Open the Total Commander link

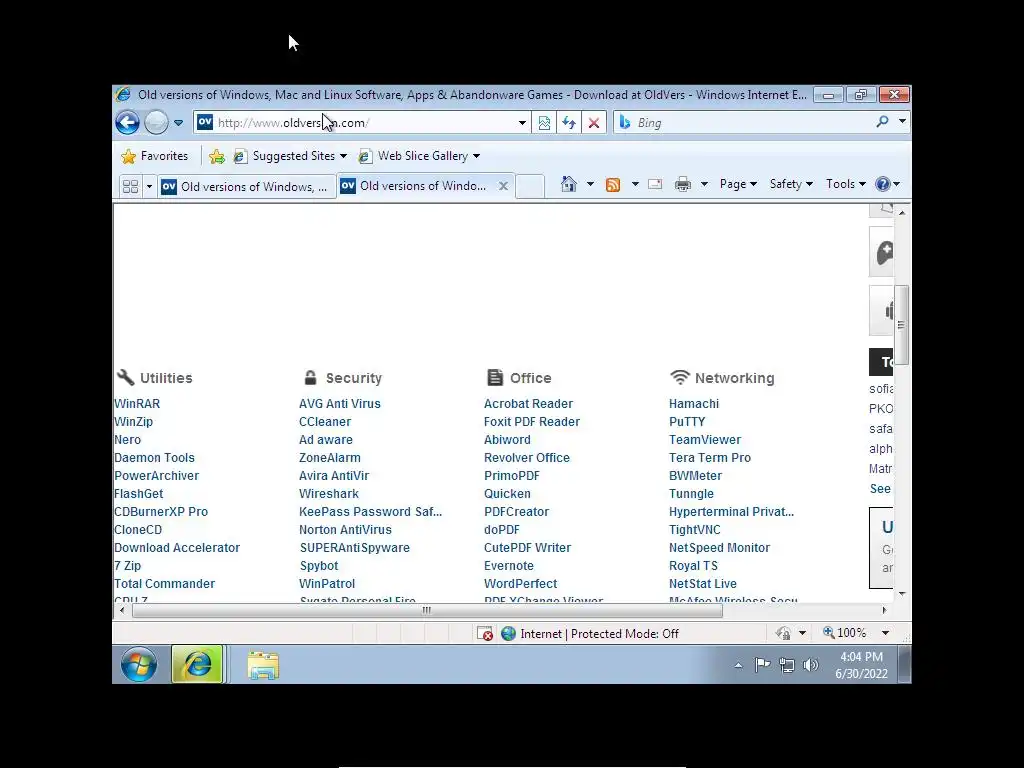[165, 584]
